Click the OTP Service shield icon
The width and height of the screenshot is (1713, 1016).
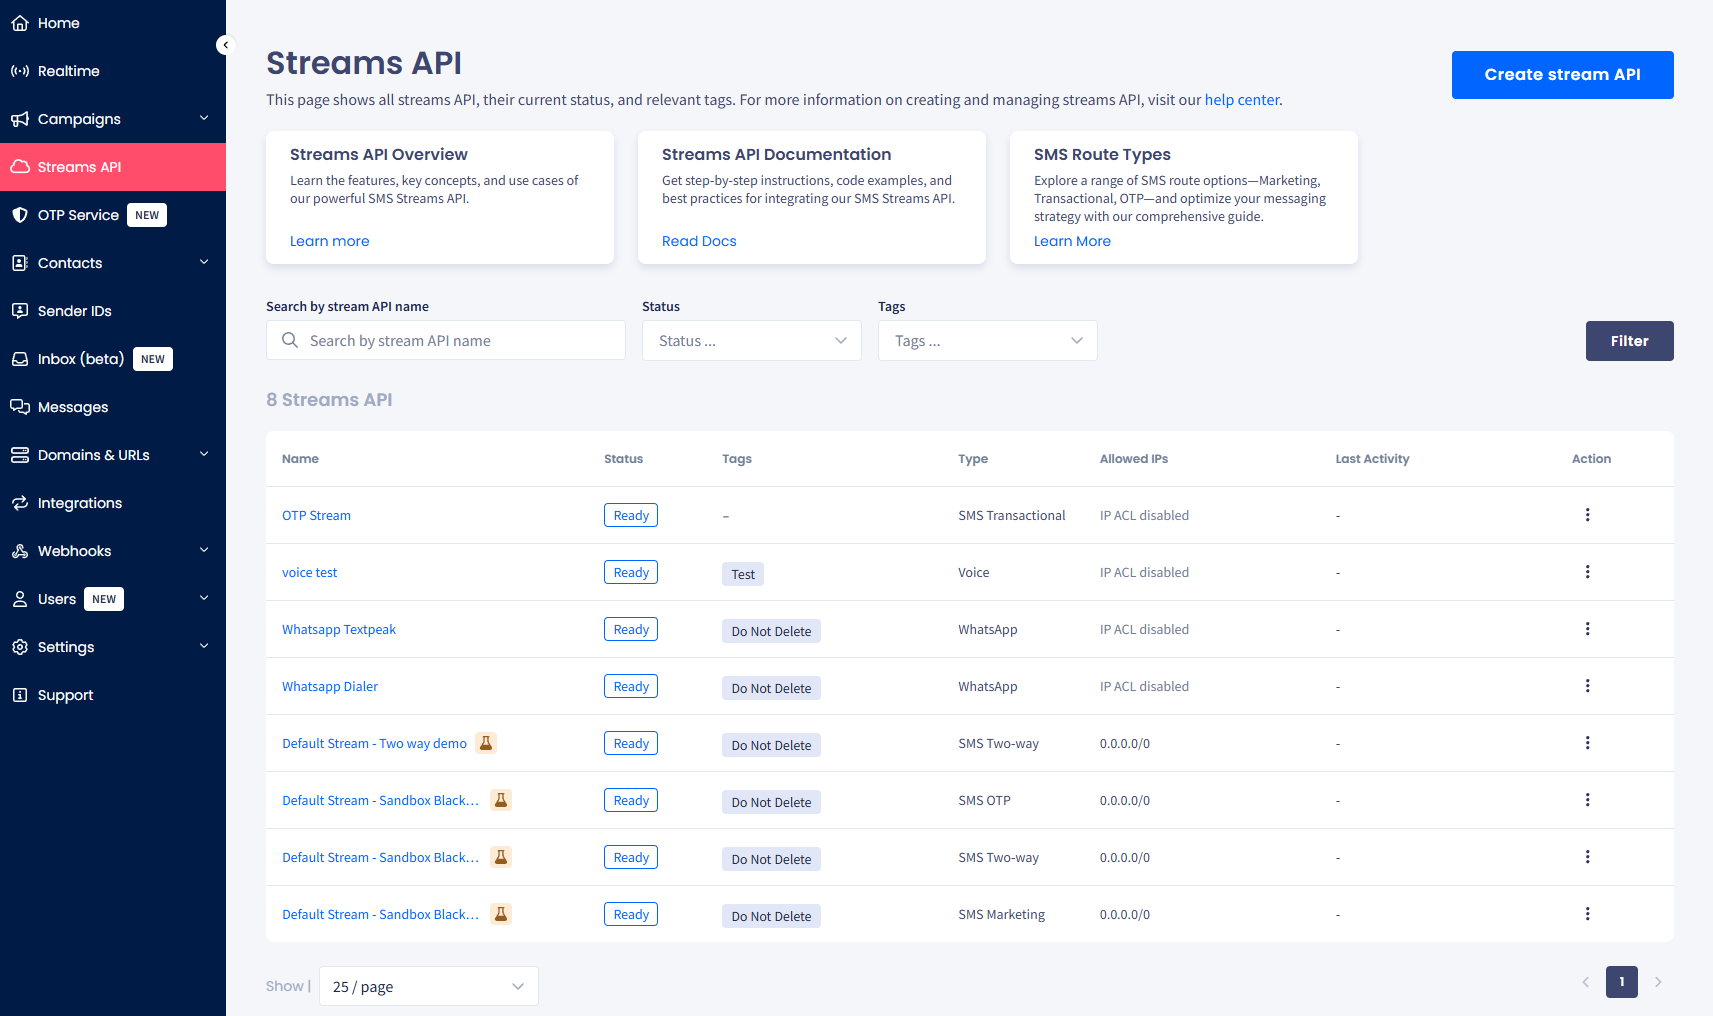20,215
